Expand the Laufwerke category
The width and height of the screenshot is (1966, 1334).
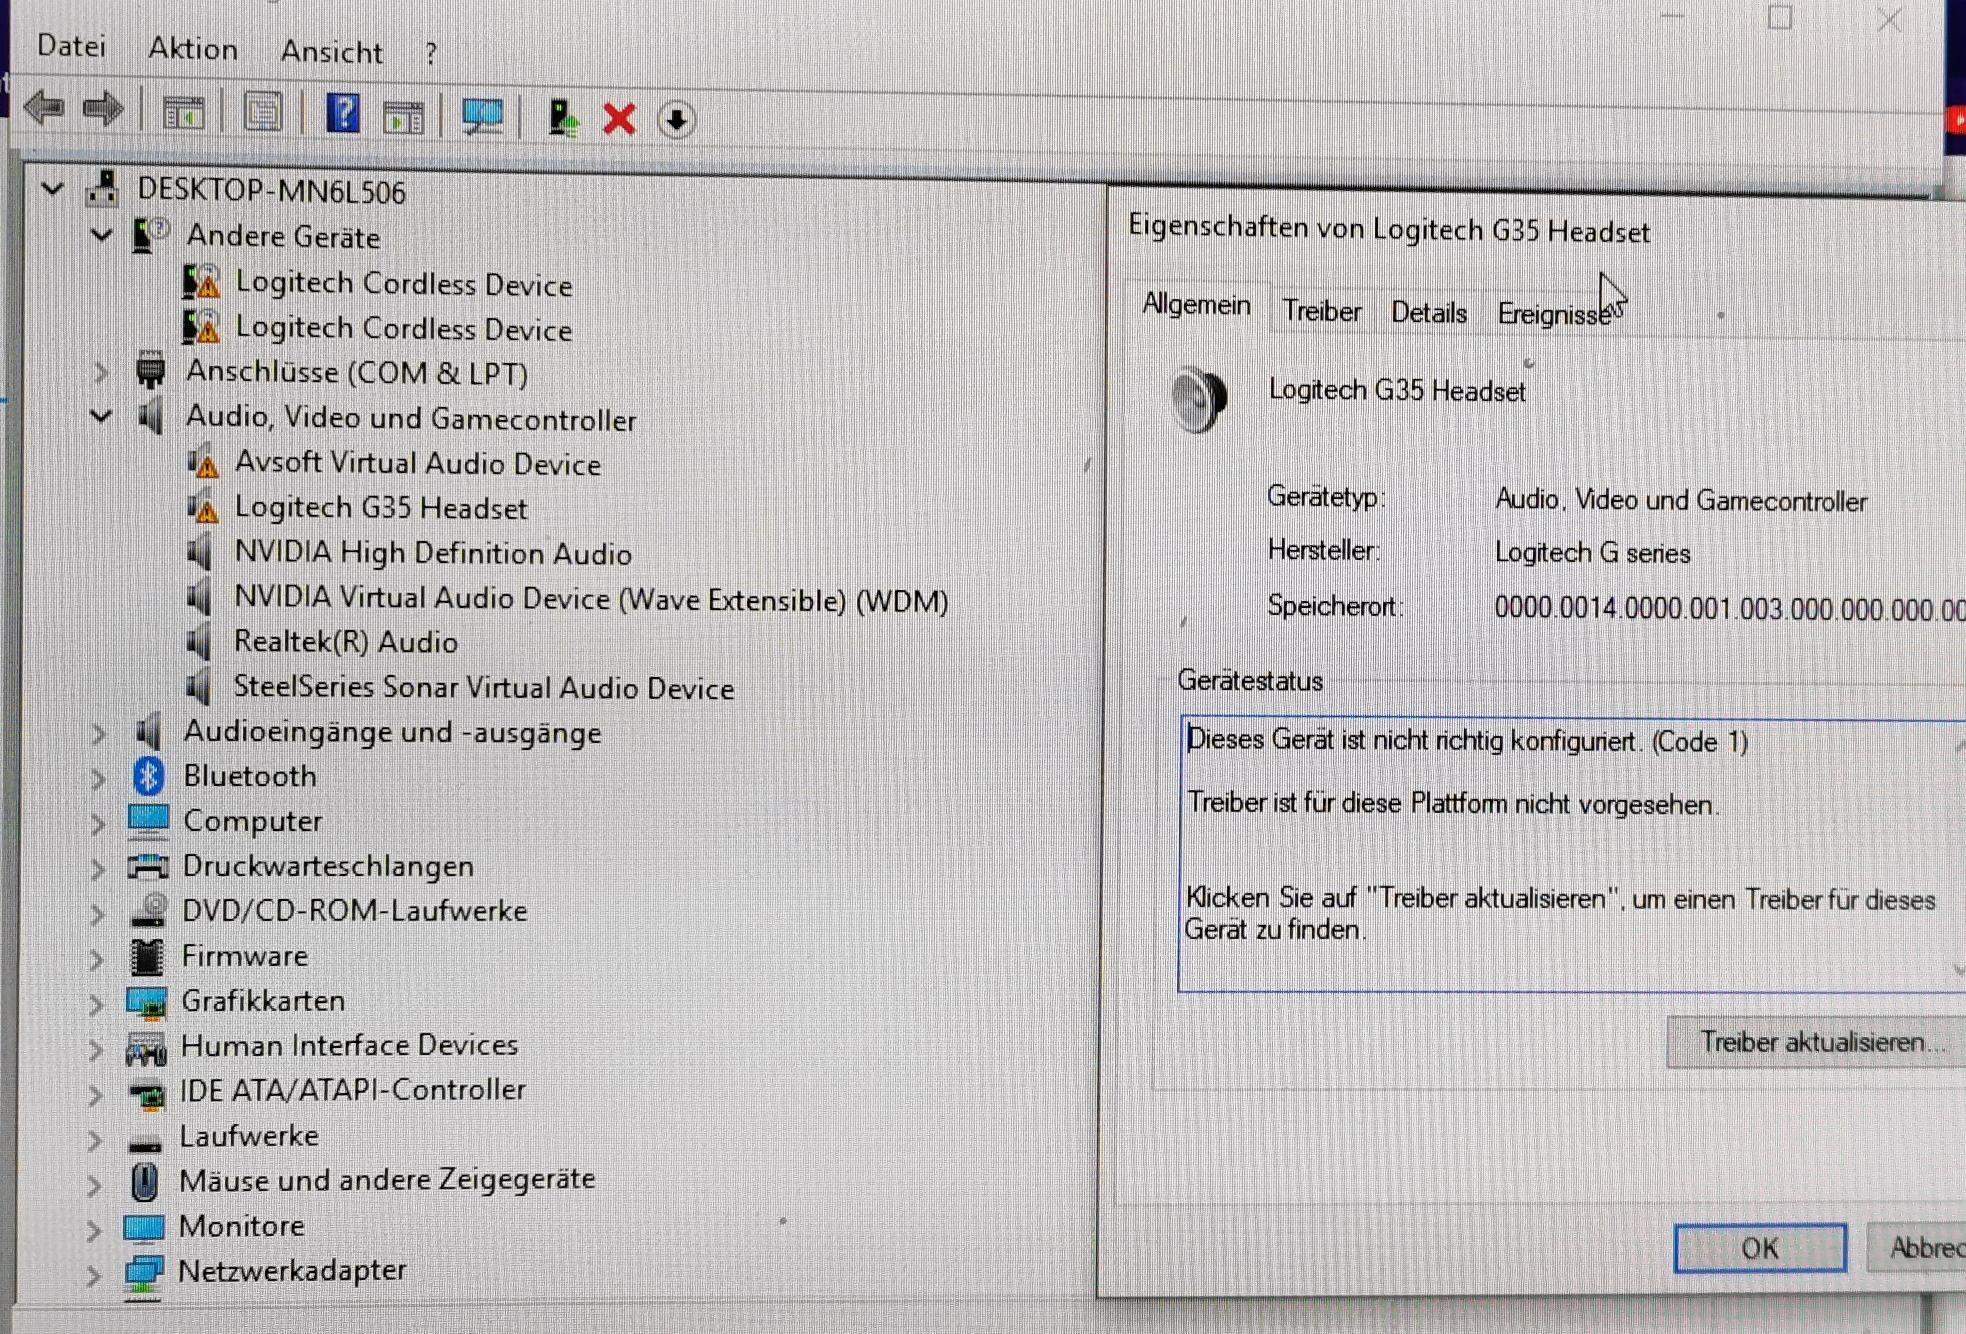point(95,1139)
